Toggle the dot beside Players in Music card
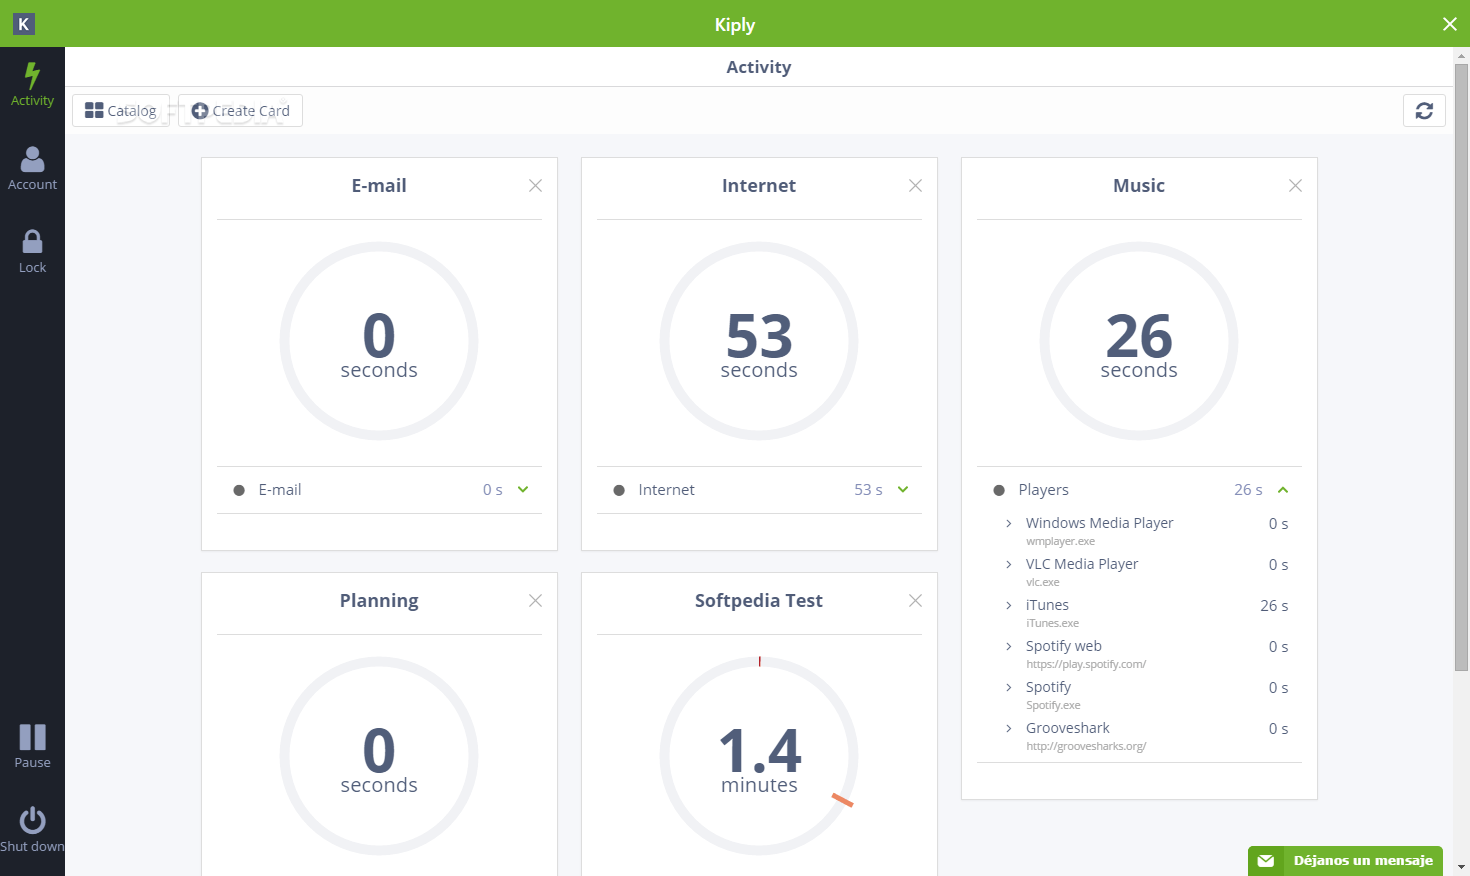 click(998, 490)
